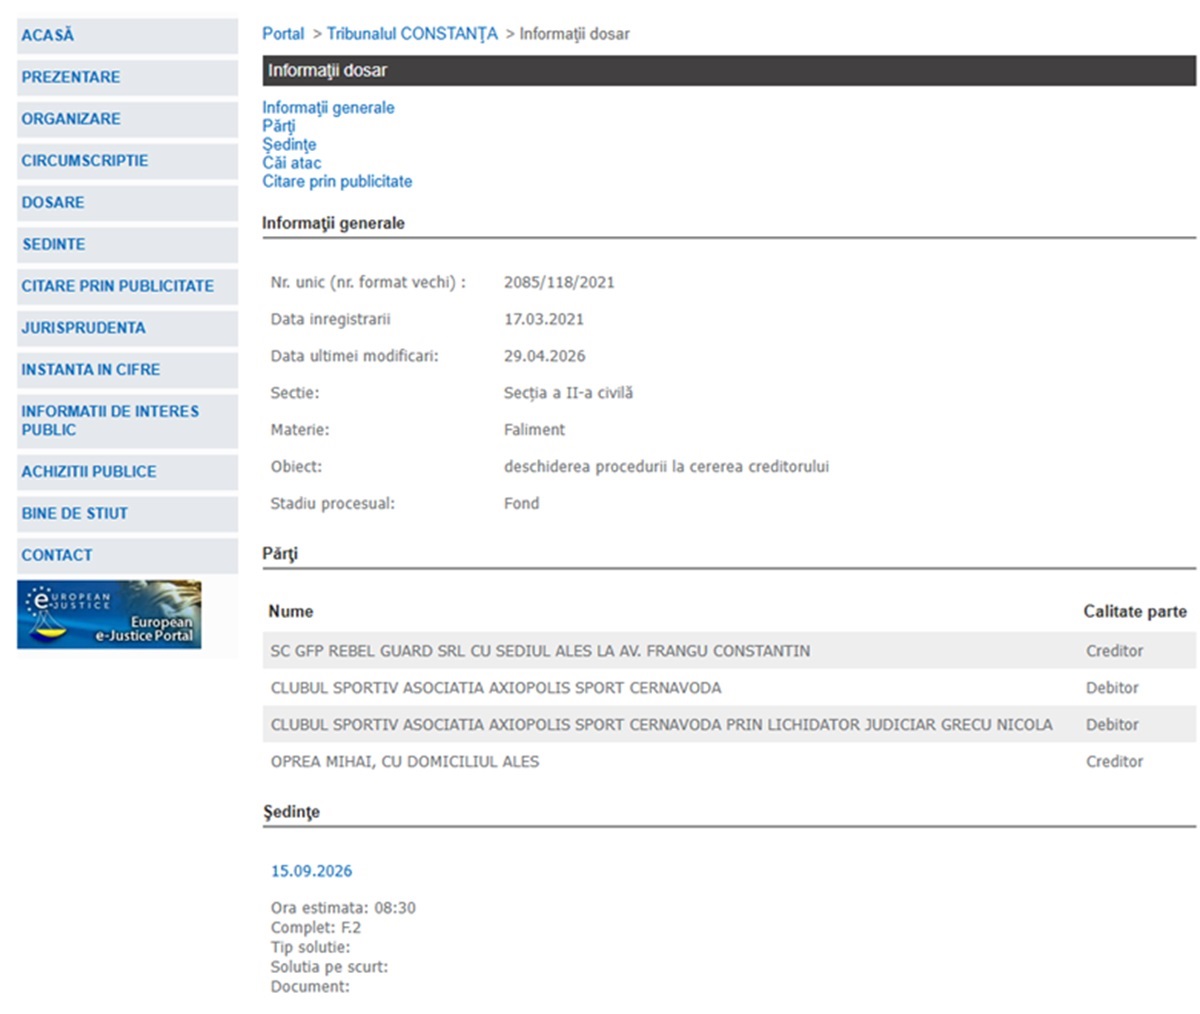Click the Secția a II-a civilă value
The width and height of the screenshot is (1200, 1014).
[x=568, y=393]
